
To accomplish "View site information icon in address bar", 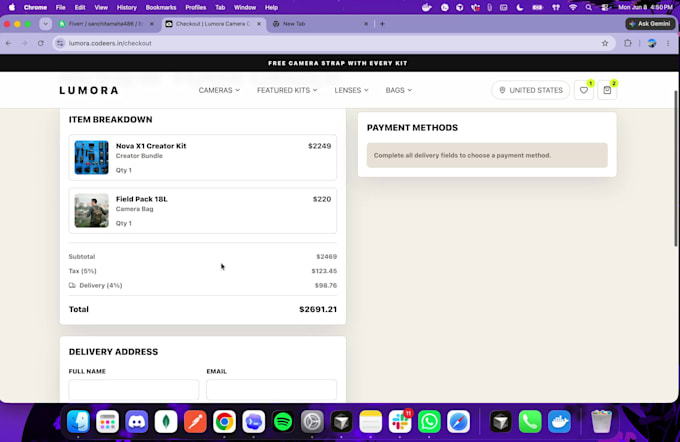I will 60,43.
